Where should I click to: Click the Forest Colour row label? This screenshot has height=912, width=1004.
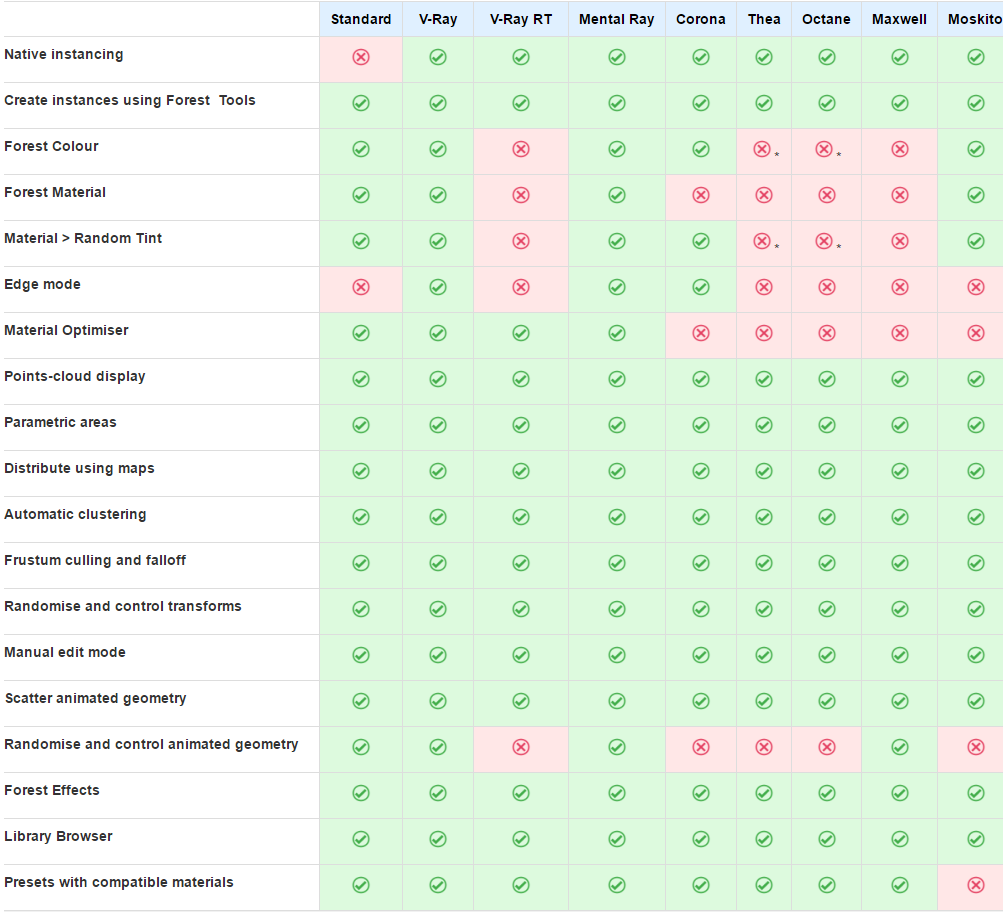(51, 146)
